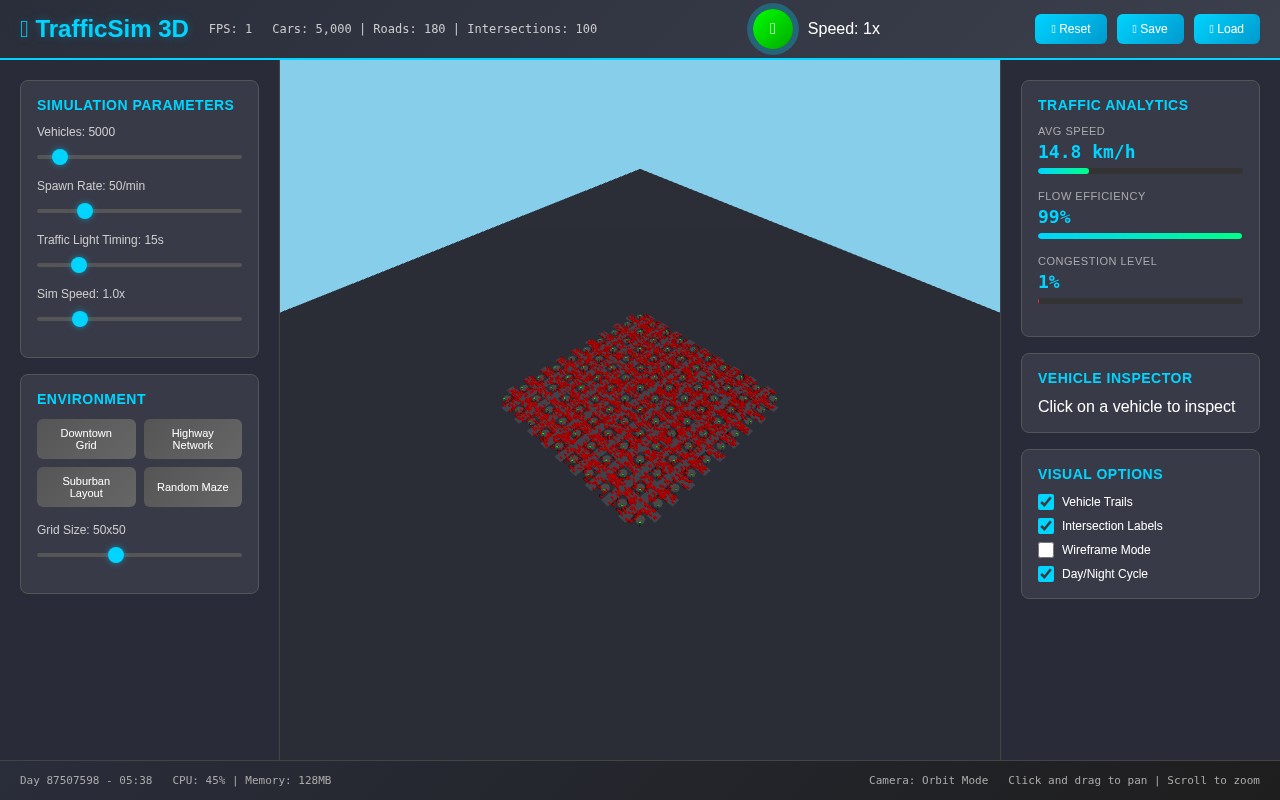Load a saved simulation

pyautogui.click(x=1226, y=29)
